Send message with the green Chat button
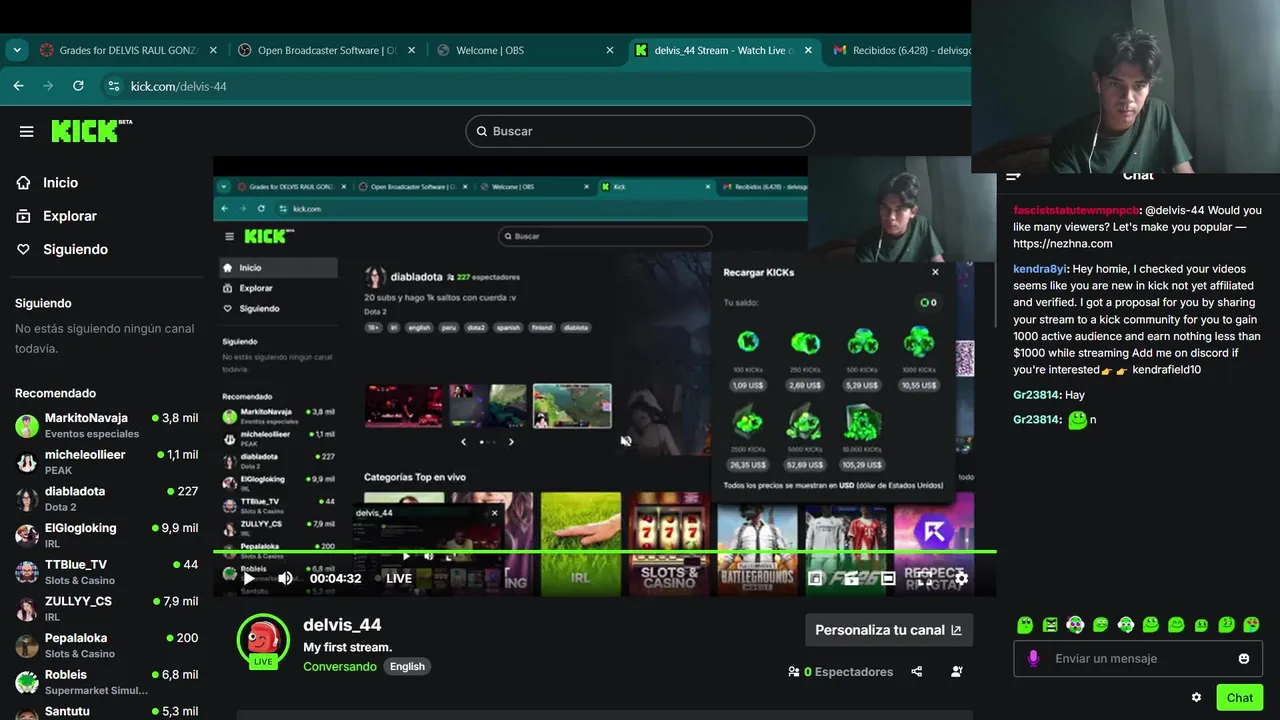Viewport: 1280px width, 720px height. [1240, 698]
